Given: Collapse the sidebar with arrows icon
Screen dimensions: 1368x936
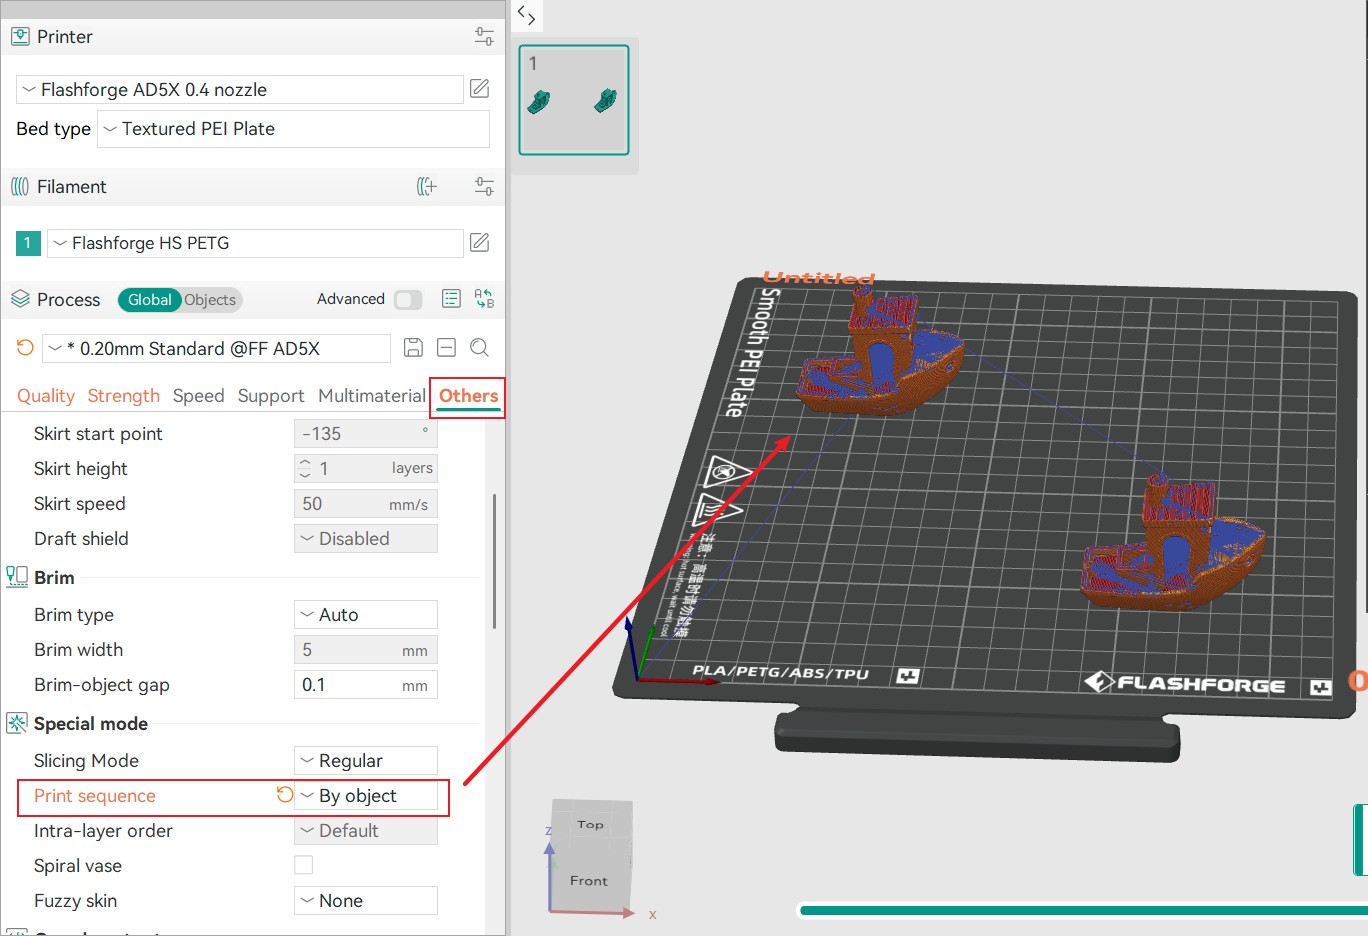Looking at the screenshot, I should click(527, 15).
